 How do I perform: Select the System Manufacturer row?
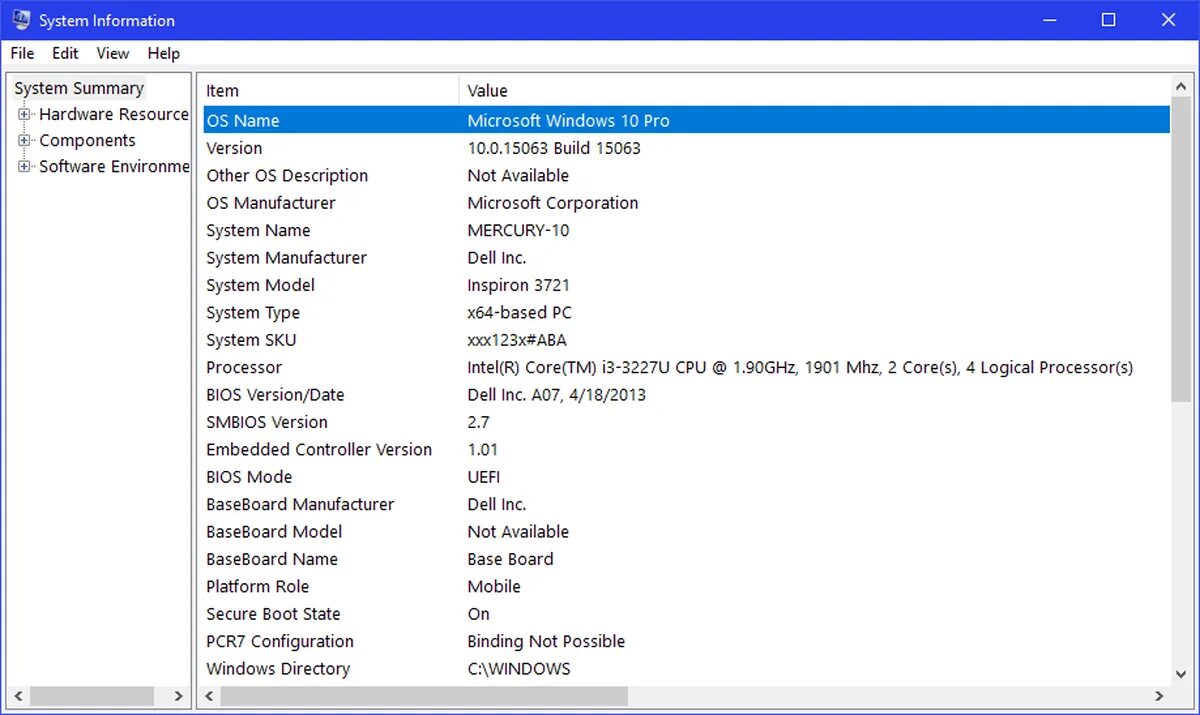tap(686, 258)
